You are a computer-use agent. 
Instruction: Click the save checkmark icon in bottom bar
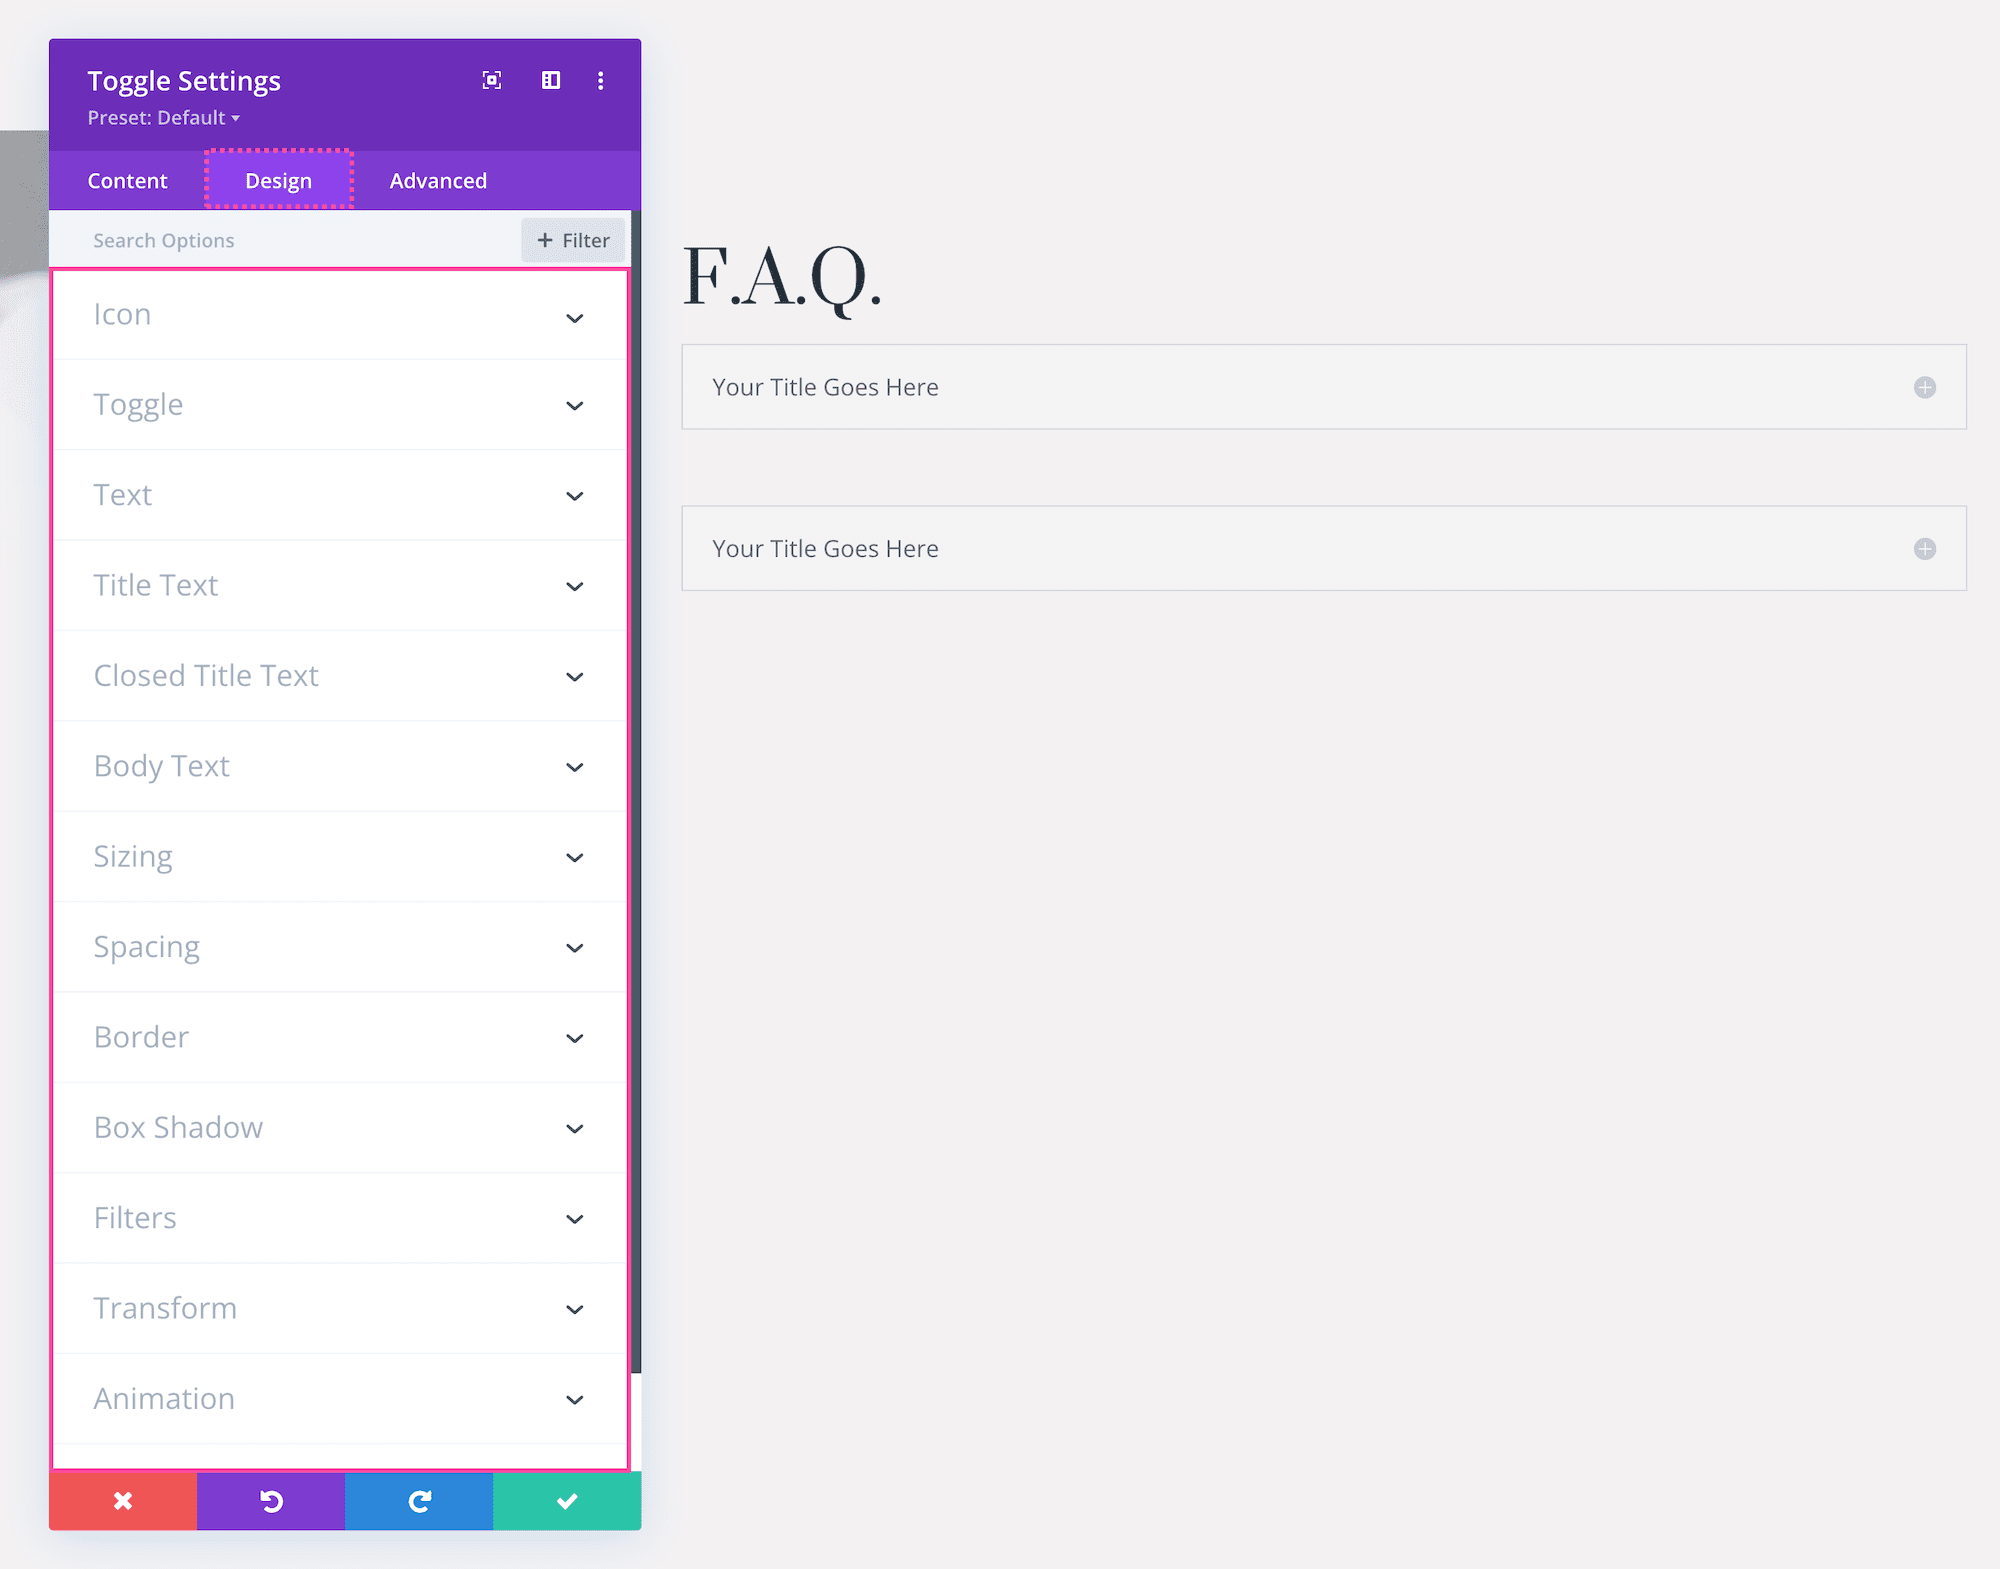coord(568,1499)
